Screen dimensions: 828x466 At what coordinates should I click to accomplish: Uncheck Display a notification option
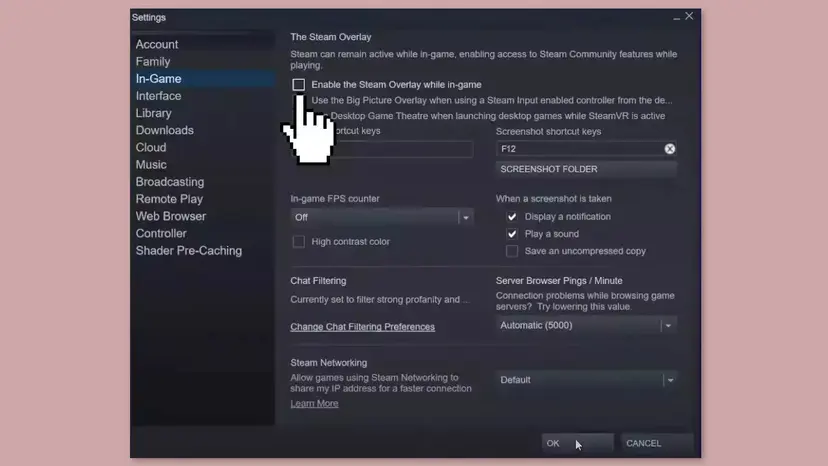pyautogui.click(x=512, y=217)
